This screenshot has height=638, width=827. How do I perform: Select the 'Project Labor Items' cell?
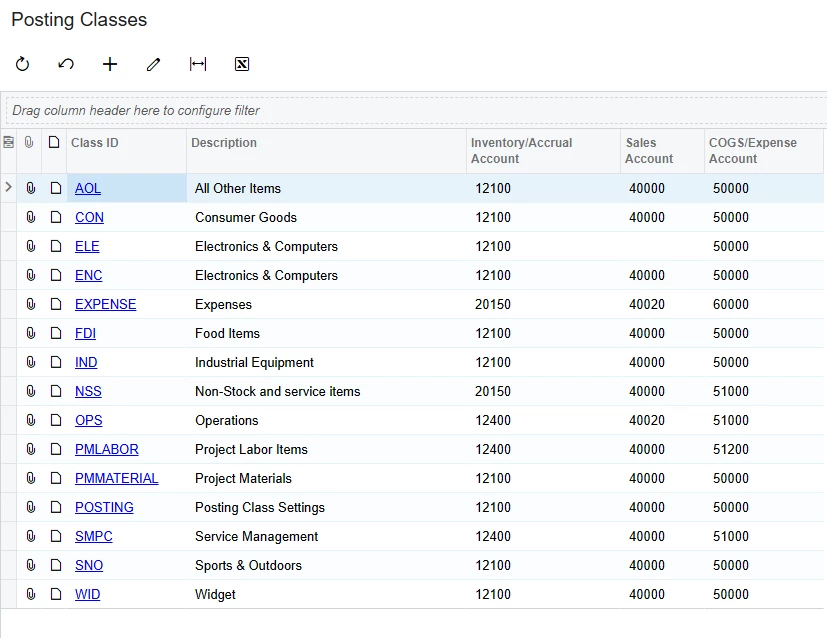coord(326,449)
